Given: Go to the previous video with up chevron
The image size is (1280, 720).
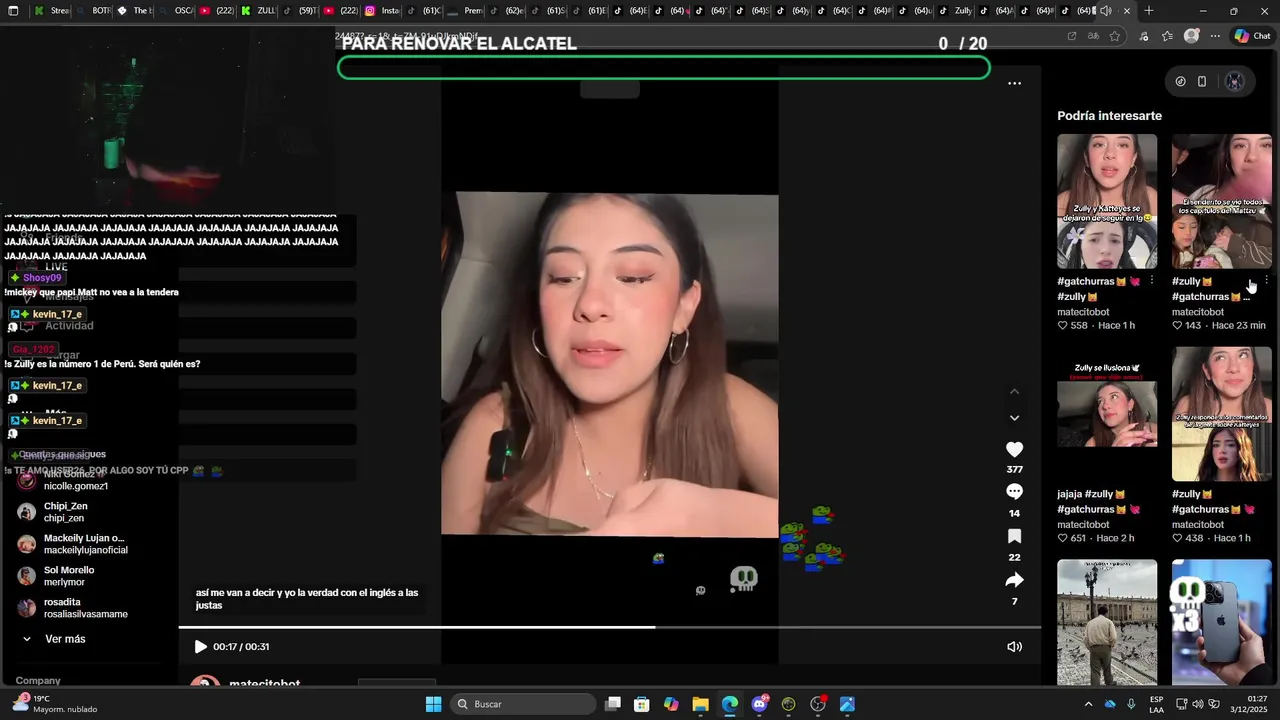Looking at the screenshot, I should [x=1014, y=391].
